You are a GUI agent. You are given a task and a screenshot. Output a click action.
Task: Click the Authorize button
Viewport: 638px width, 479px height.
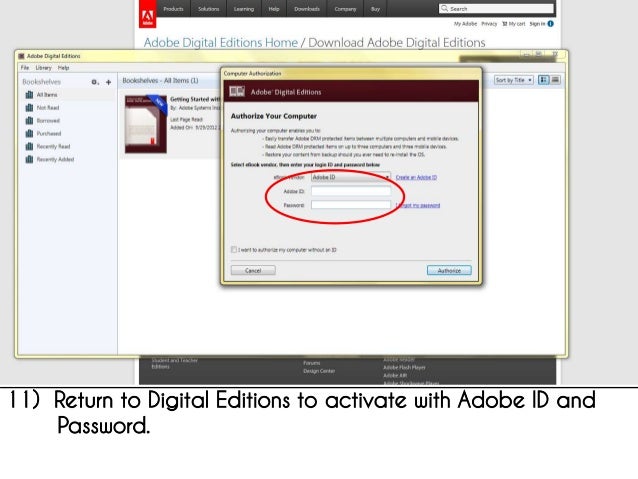click(449, 270)
